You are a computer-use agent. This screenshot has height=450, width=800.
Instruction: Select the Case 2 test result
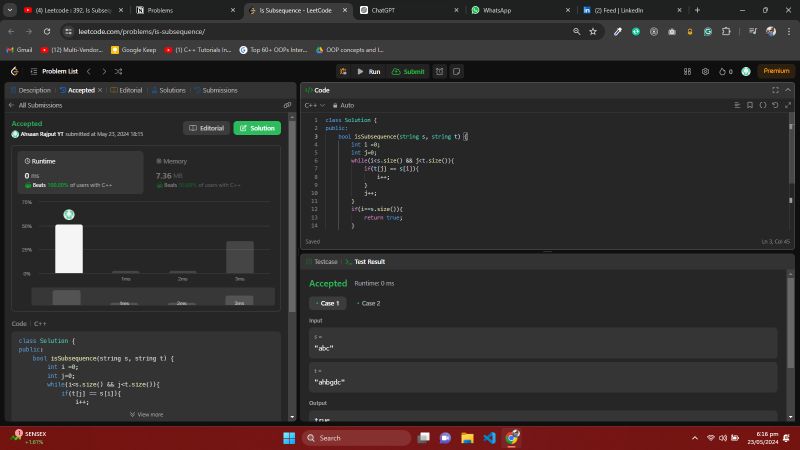367,303
